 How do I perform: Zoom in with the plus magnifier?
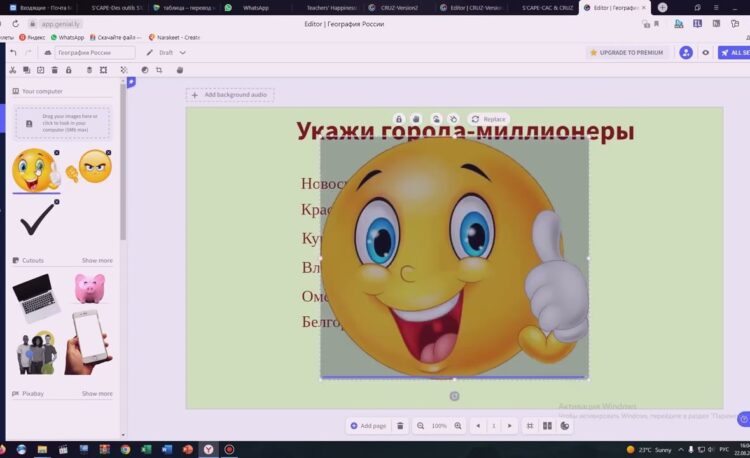pyautogui.click(x=458, y=426)
